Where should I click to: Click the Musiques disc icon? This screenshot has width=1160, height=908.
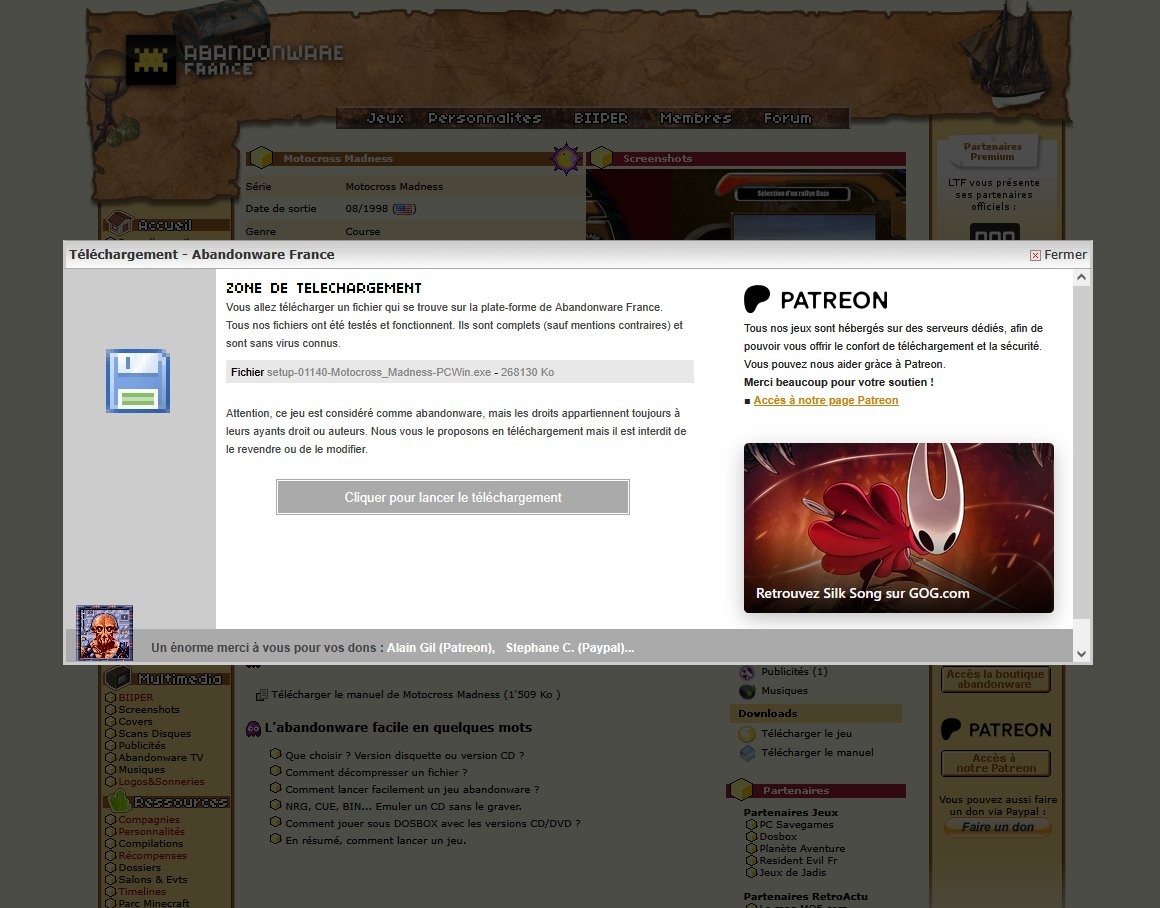tap(747, 691)
